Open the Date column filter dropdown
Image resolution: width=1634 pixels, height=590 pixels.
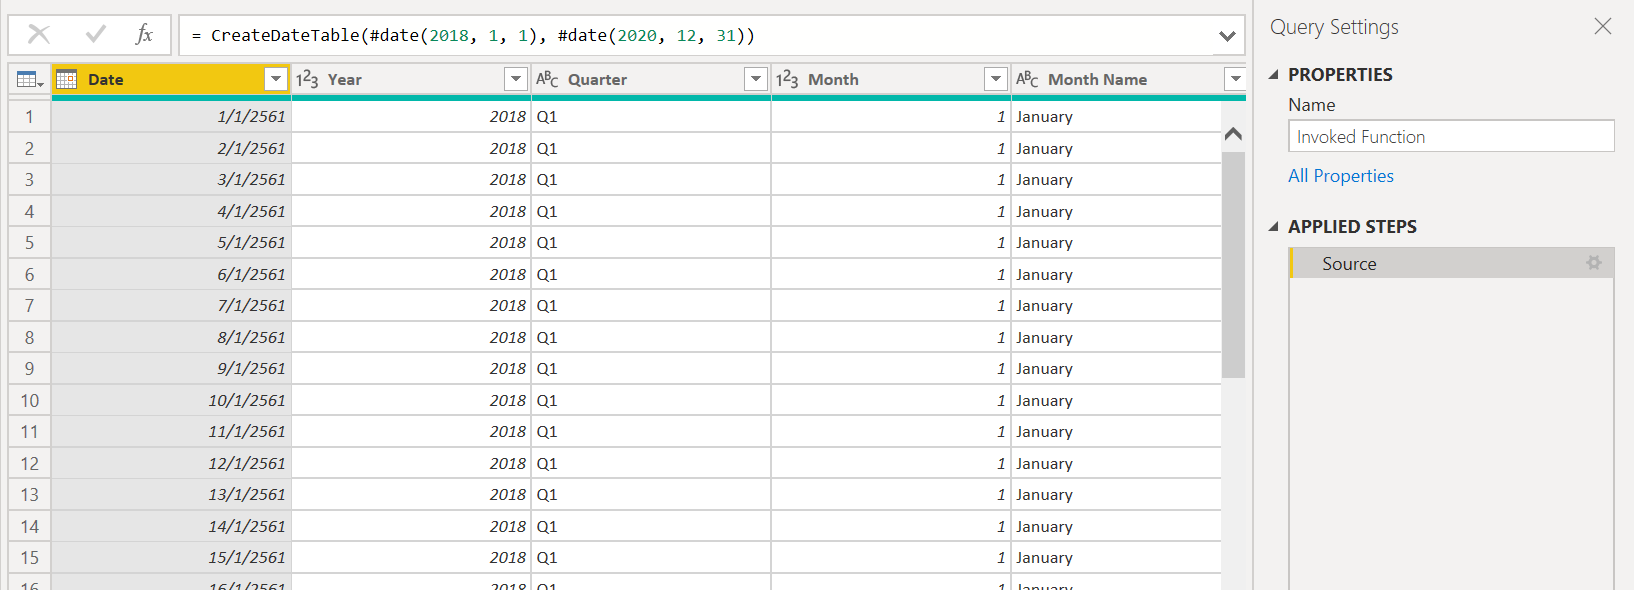point(276,79)
